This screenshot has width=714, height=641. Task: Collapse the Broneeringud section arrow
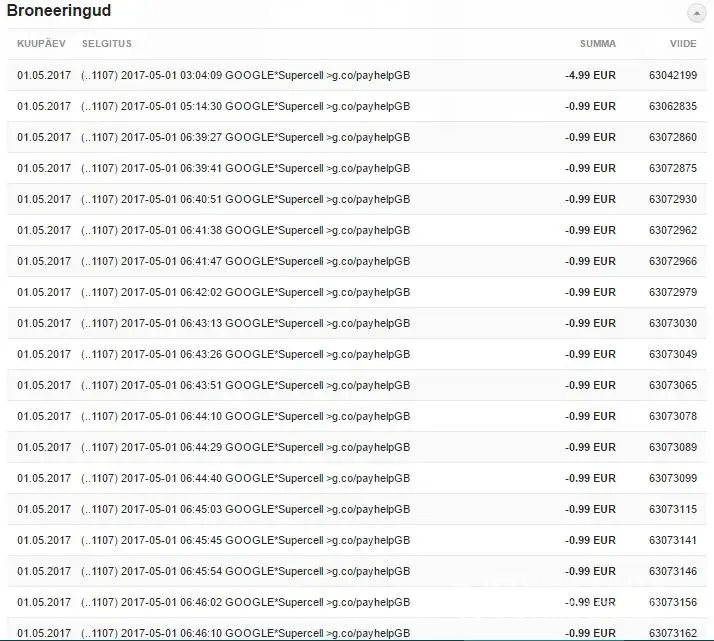(x=696, y=13)
